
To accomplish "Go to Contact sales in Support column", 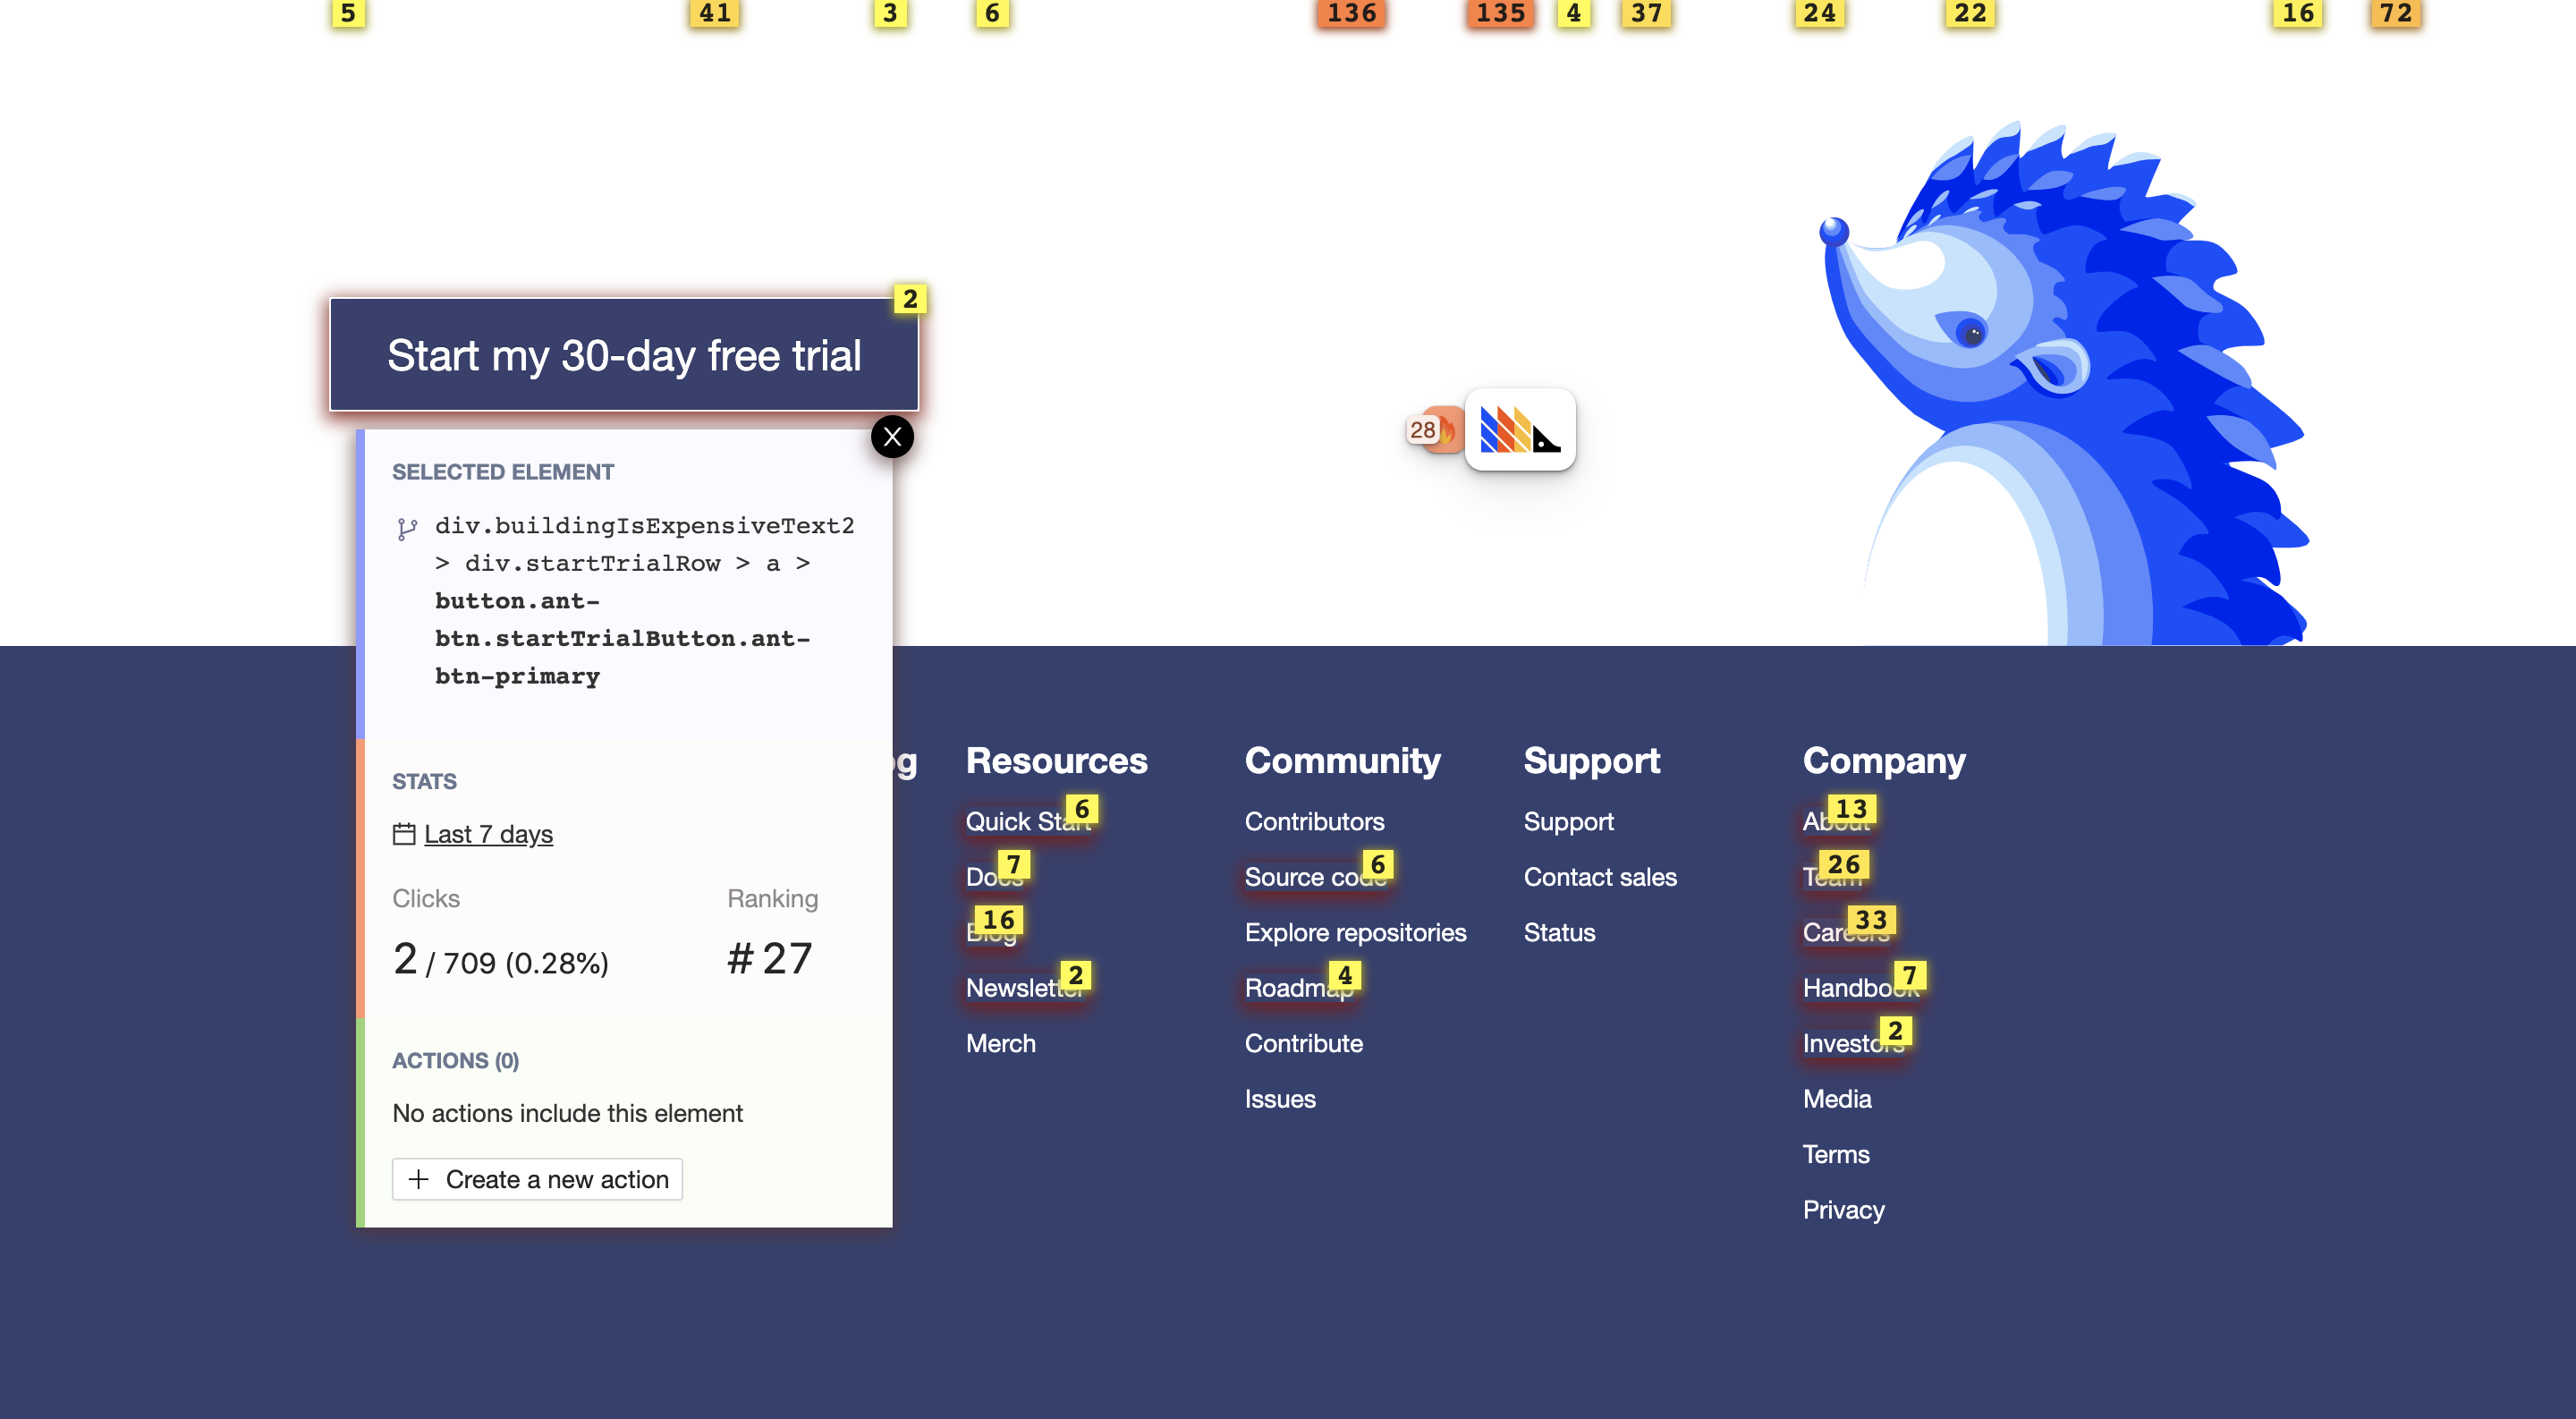I will pyautogui.click(x=1599, y=877).
